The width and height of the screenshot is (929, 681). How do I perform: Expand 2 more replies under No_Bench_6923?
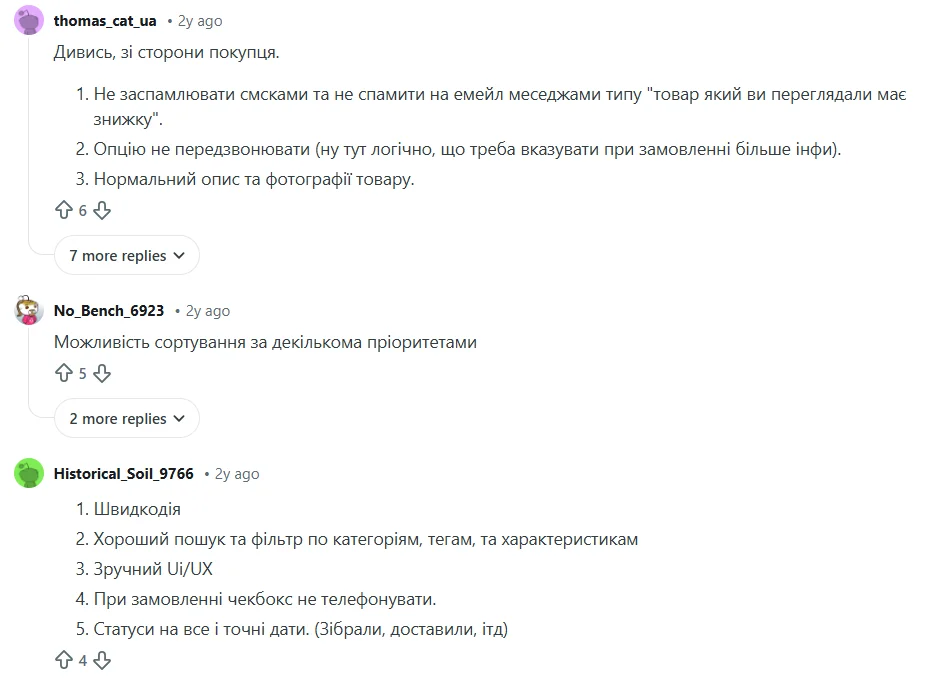pos(126,418)
